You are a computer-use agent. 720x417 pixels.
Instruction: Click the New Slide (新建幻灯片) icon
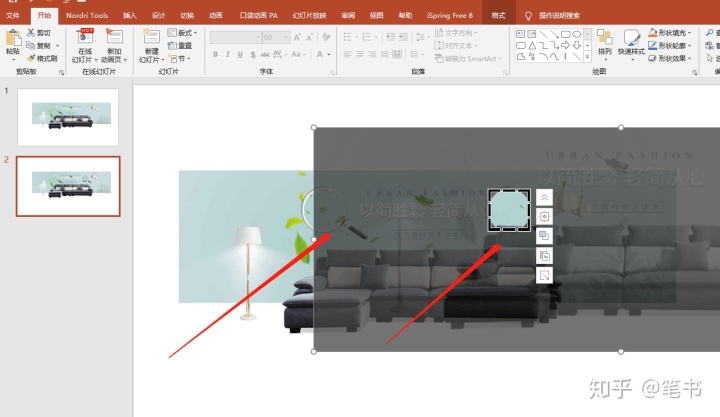point(151,37)
